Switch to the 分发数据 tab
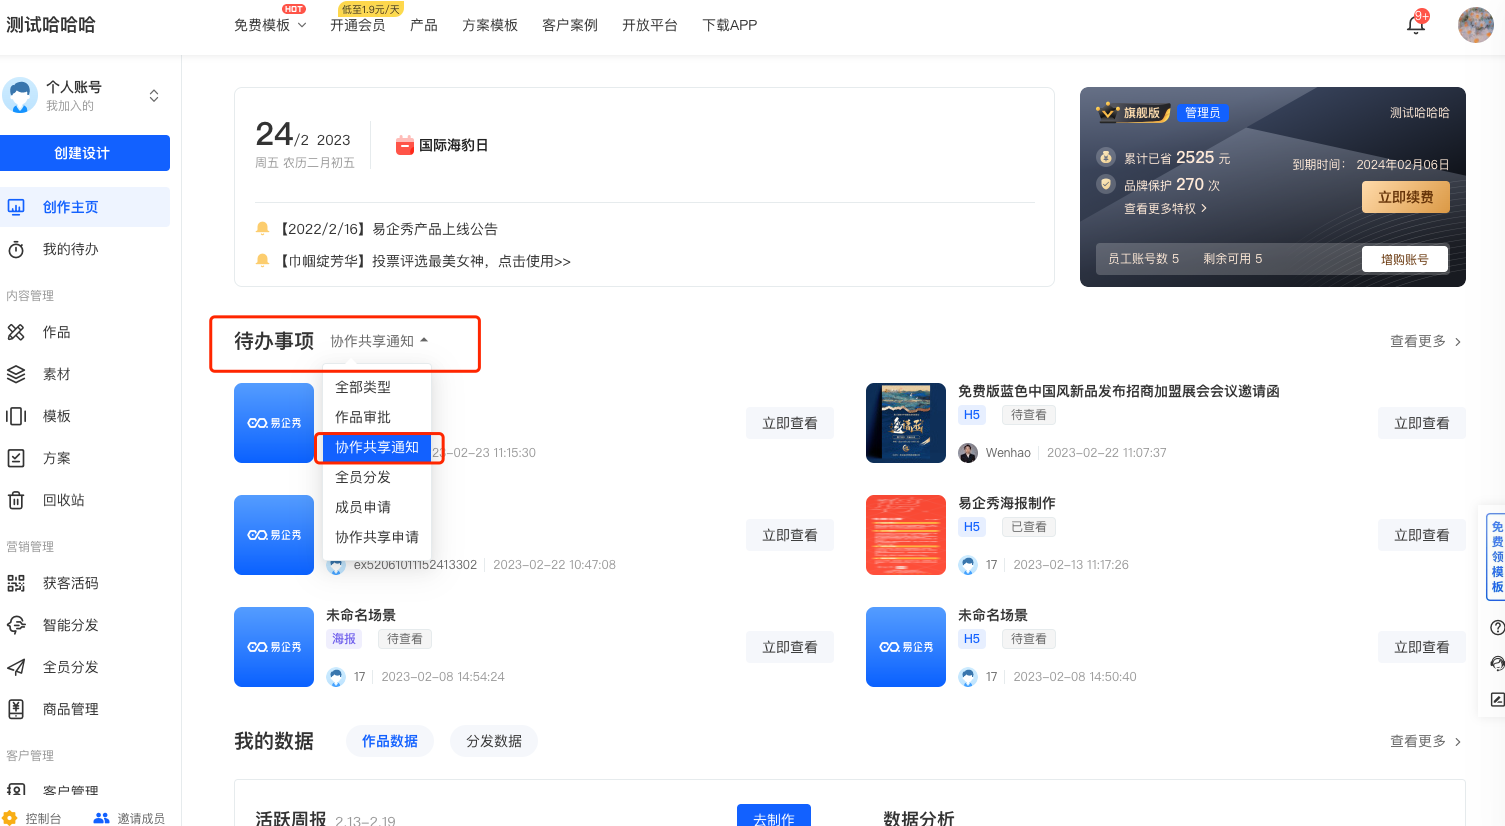This screenshot has height=826, width=1505. point(494,741)
